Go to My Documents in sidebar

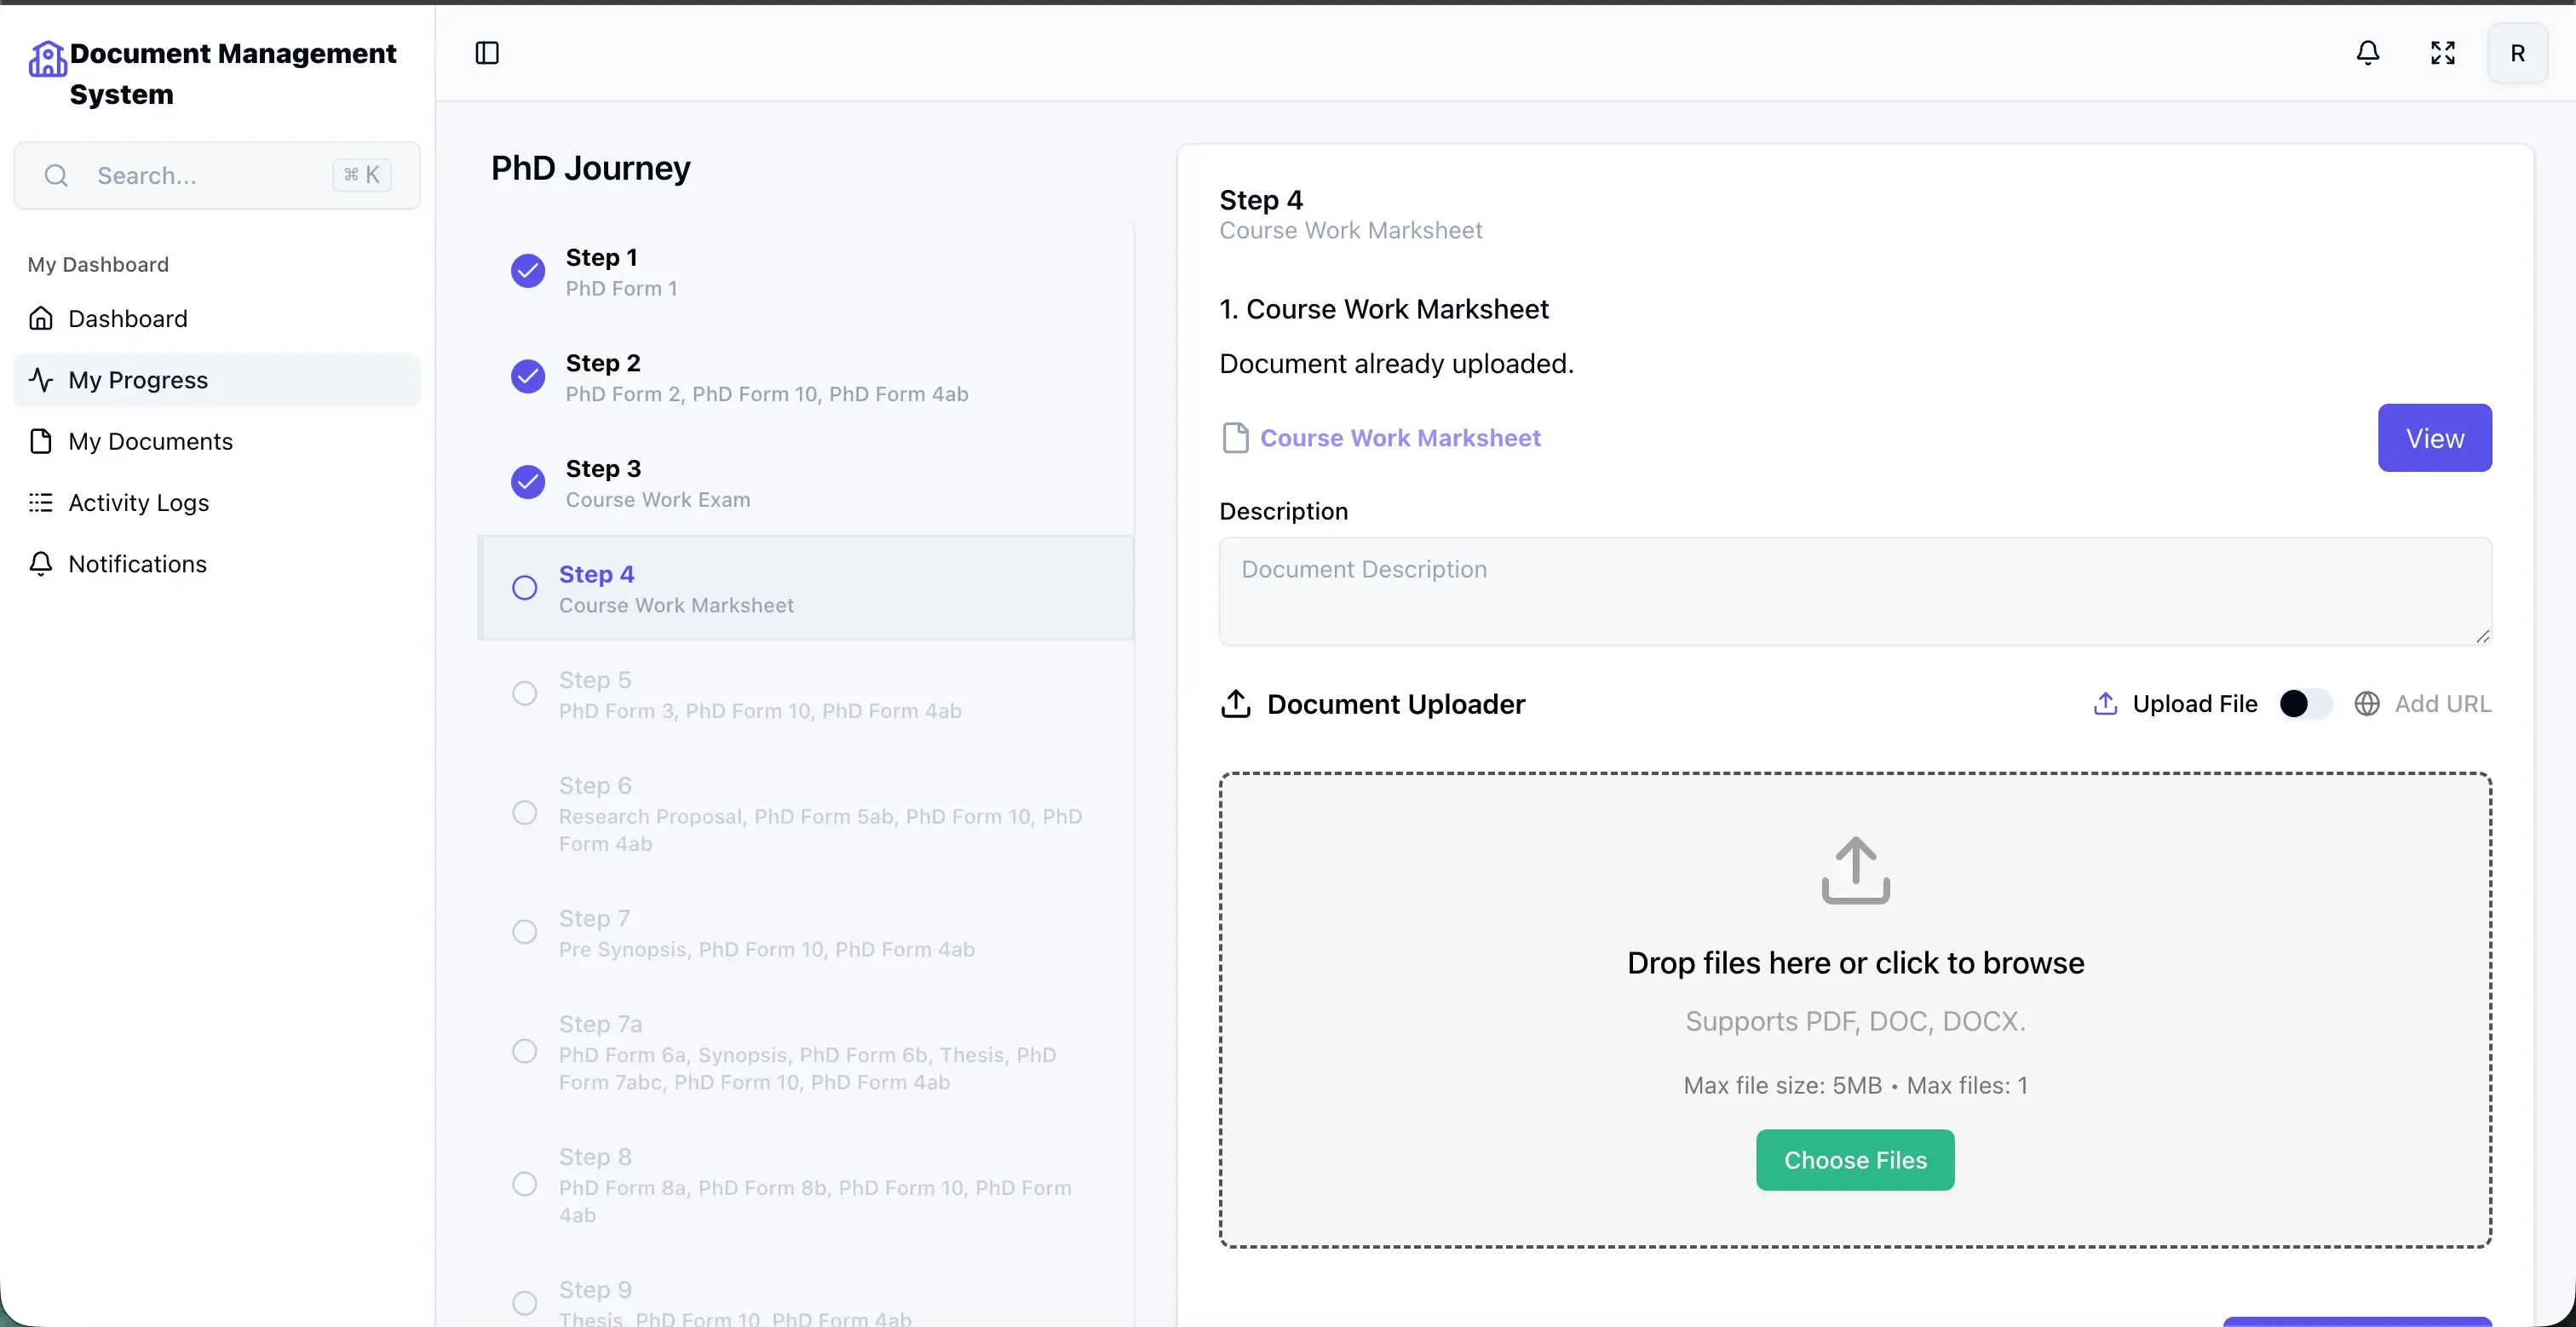pyautogui.click(x=150, y=441)
